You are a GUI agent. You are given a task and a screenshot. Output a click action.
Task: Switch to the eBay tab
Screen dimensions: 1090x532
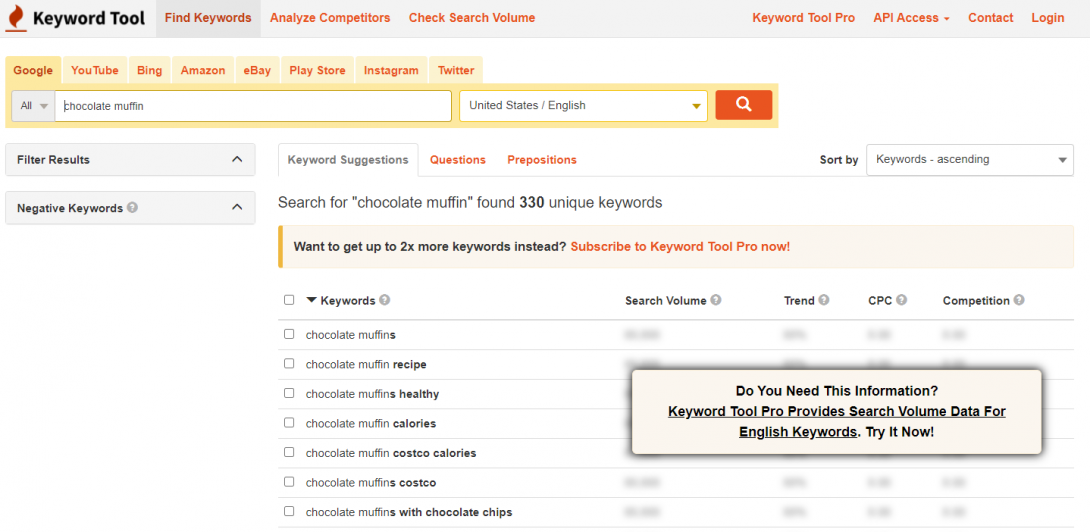257,70
